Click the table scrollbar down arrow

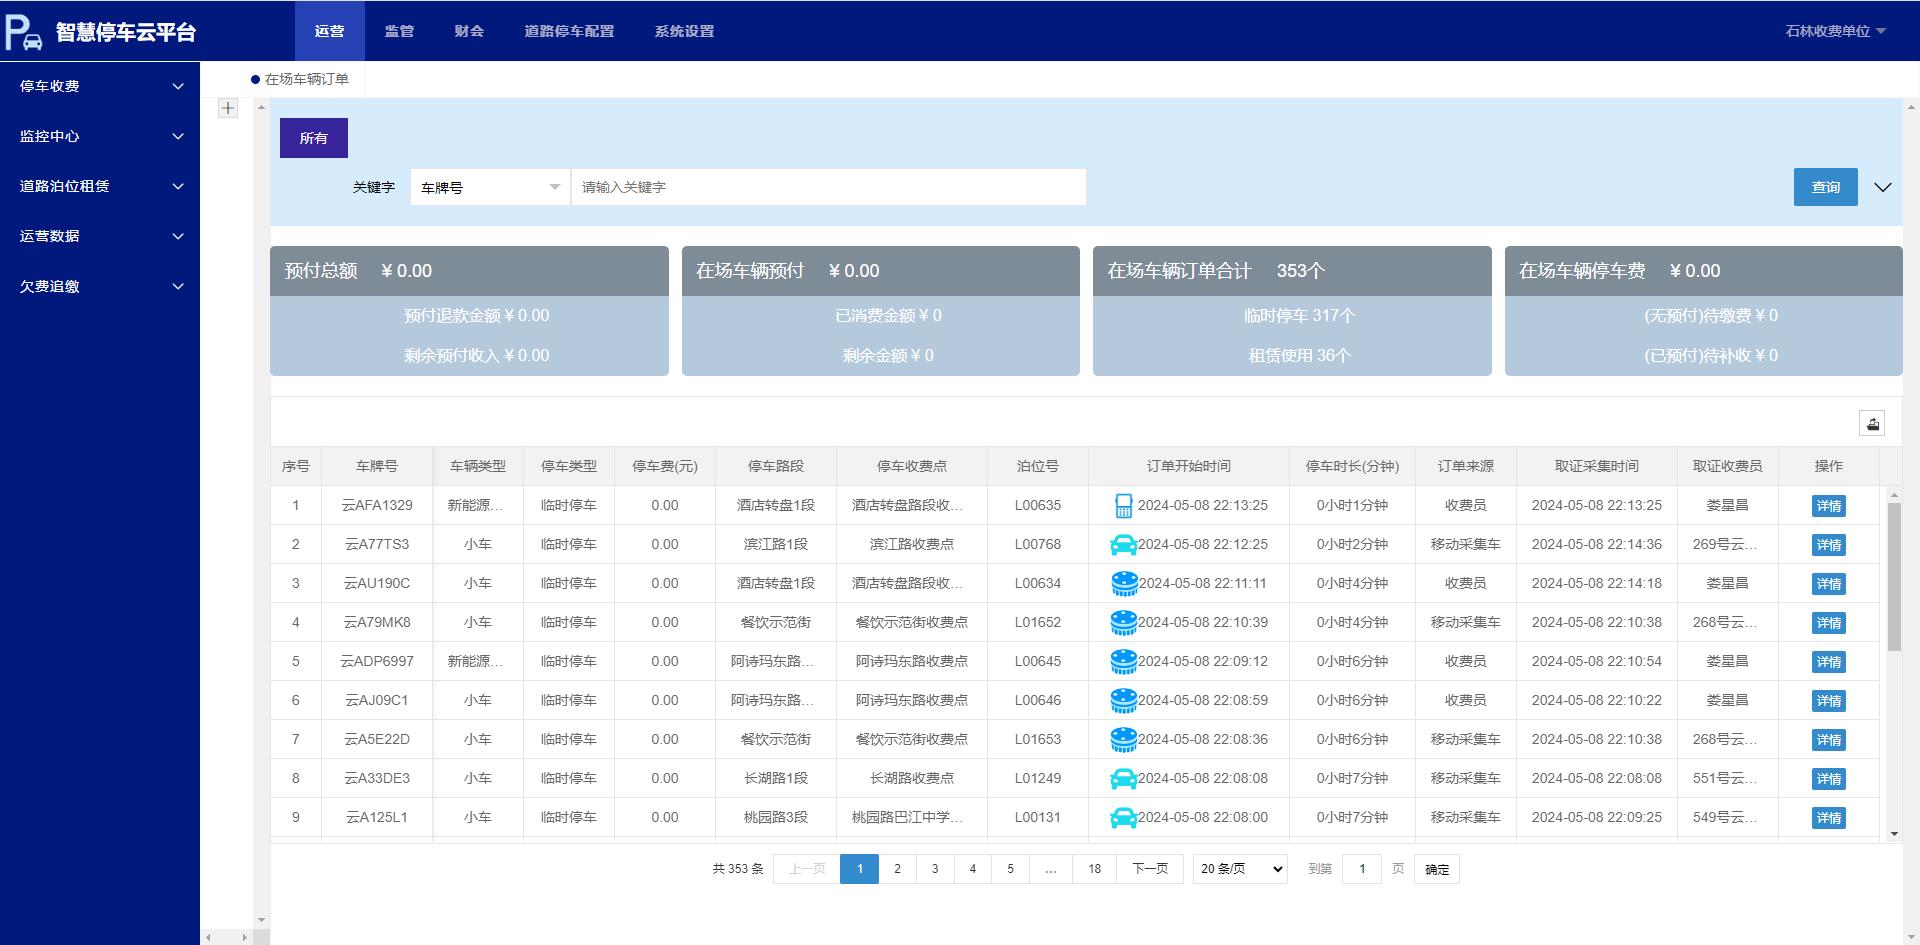coord(1893,834)
